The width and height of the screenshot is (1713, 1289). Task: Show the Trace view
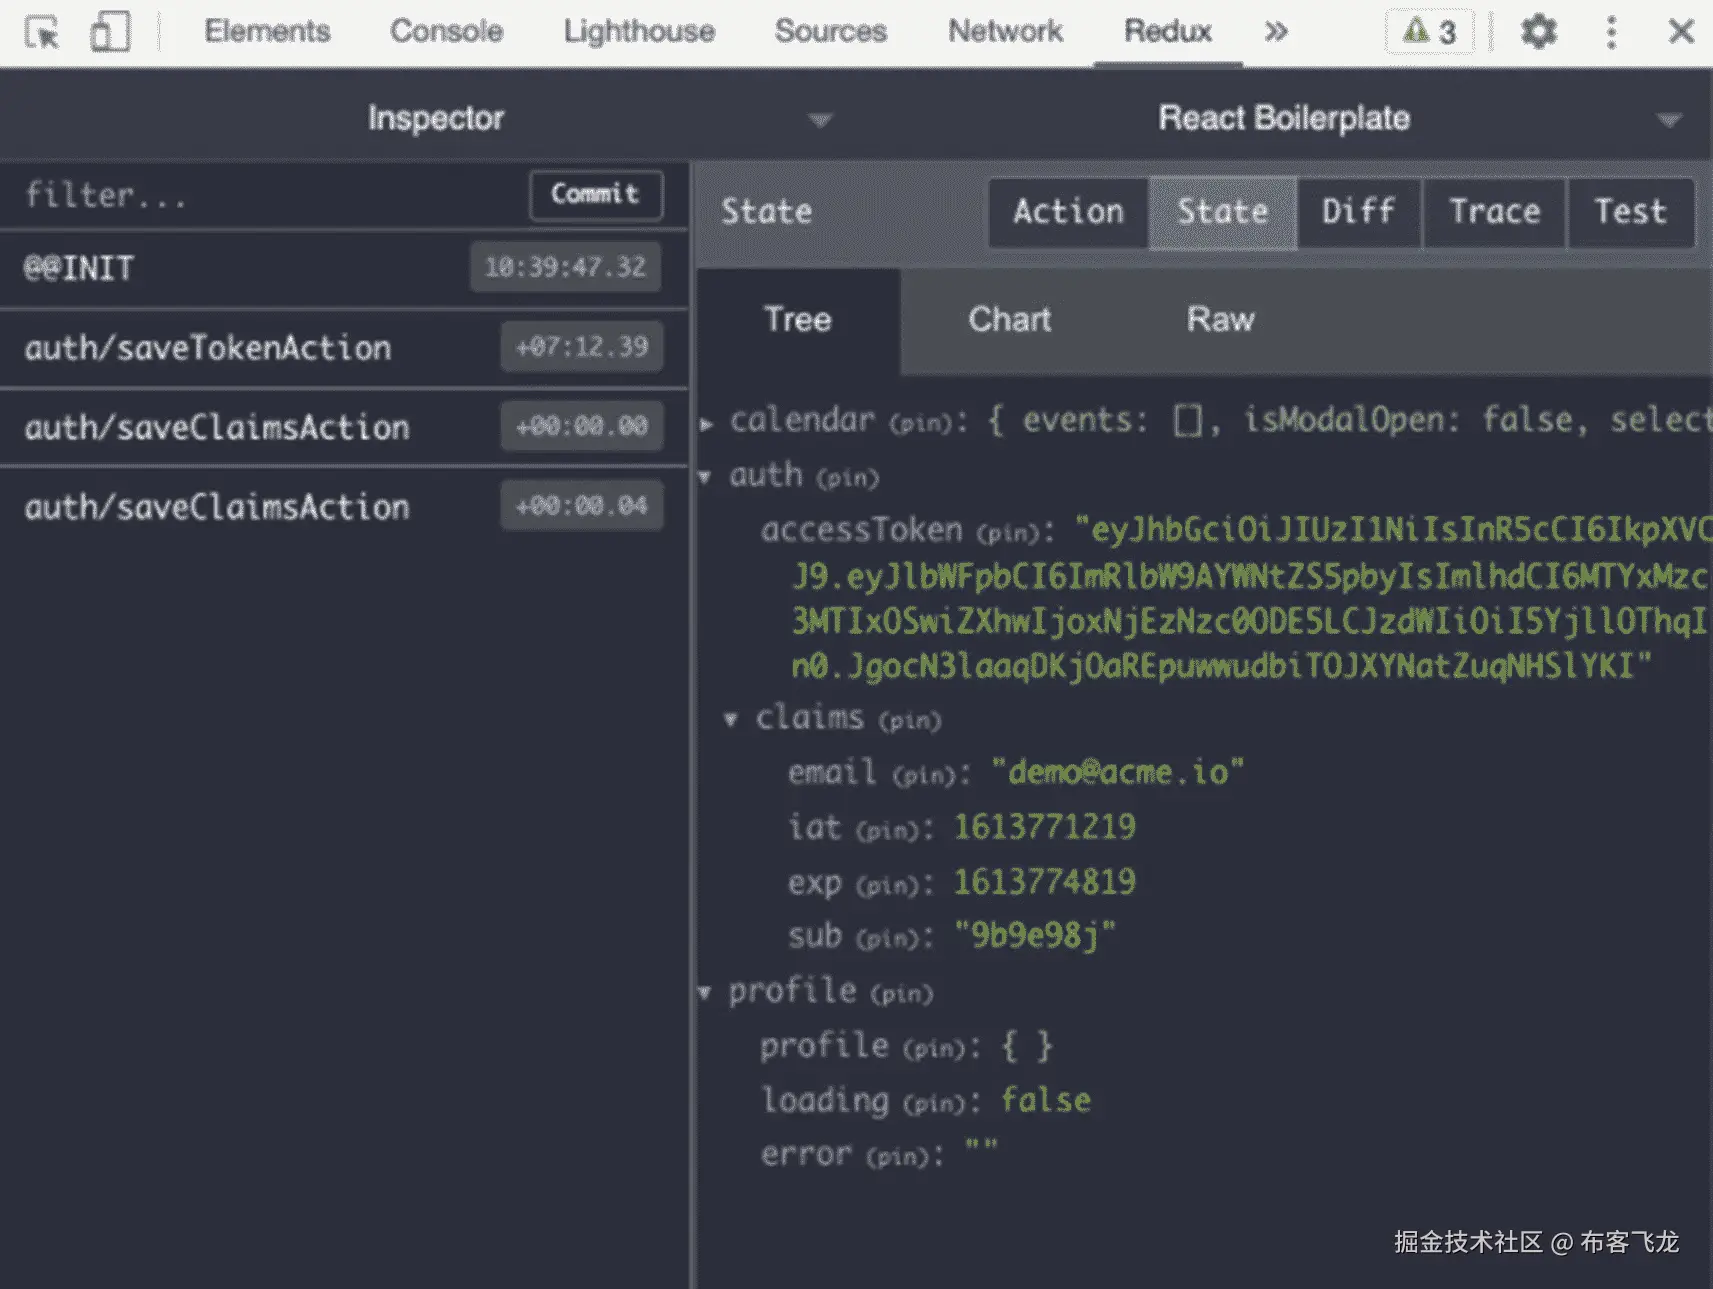[x=1495, y=212]
